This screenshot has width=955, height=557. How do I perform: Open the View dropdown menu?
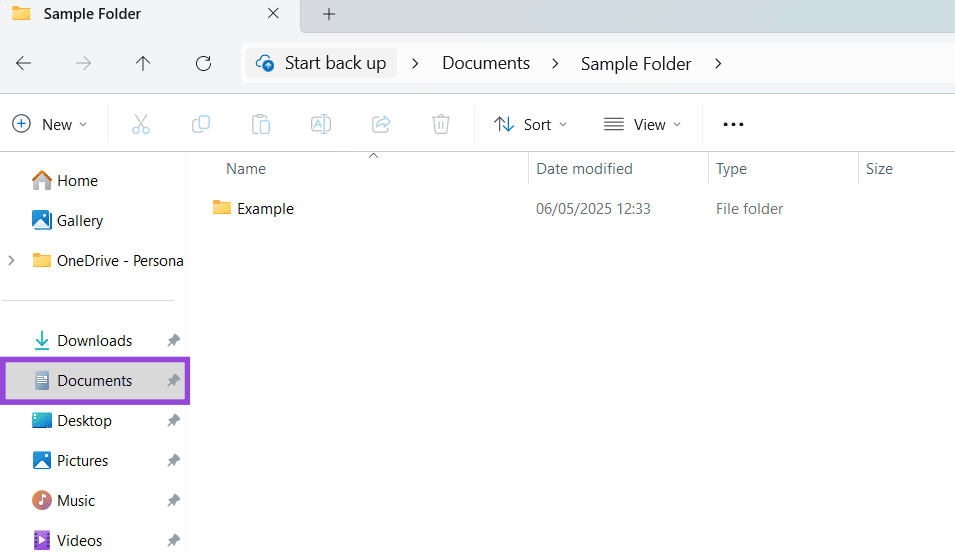[642, 124]
